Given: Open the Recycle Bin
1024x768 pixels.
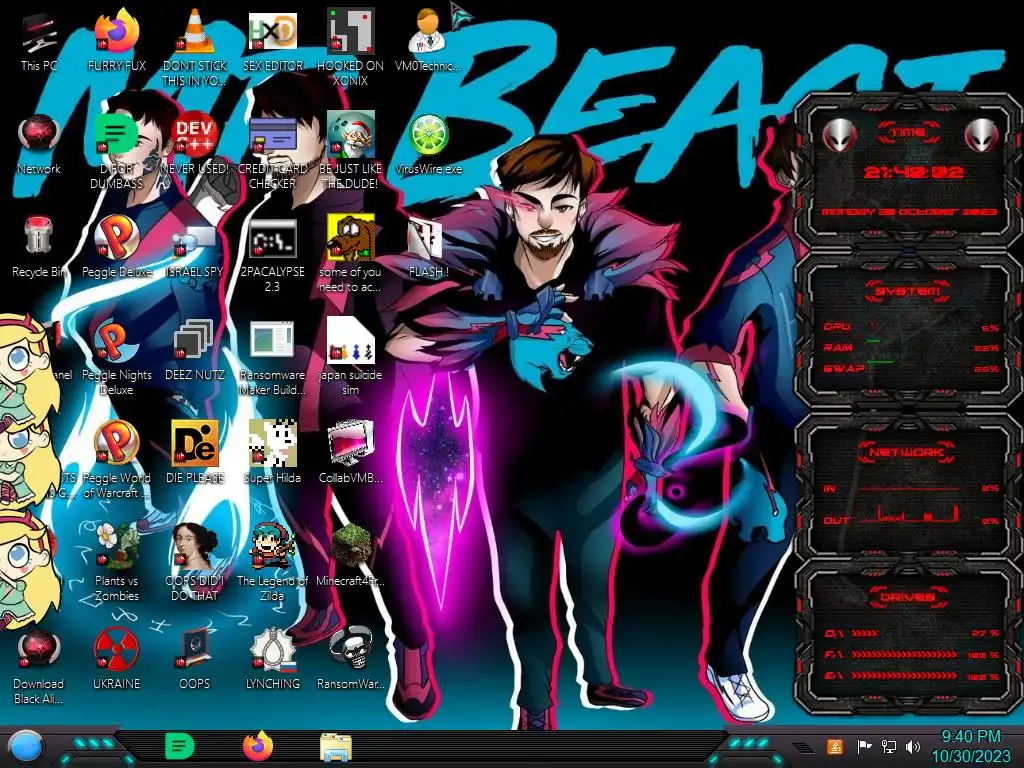Looking at the screenshot, I should click(x=39, y=248).
